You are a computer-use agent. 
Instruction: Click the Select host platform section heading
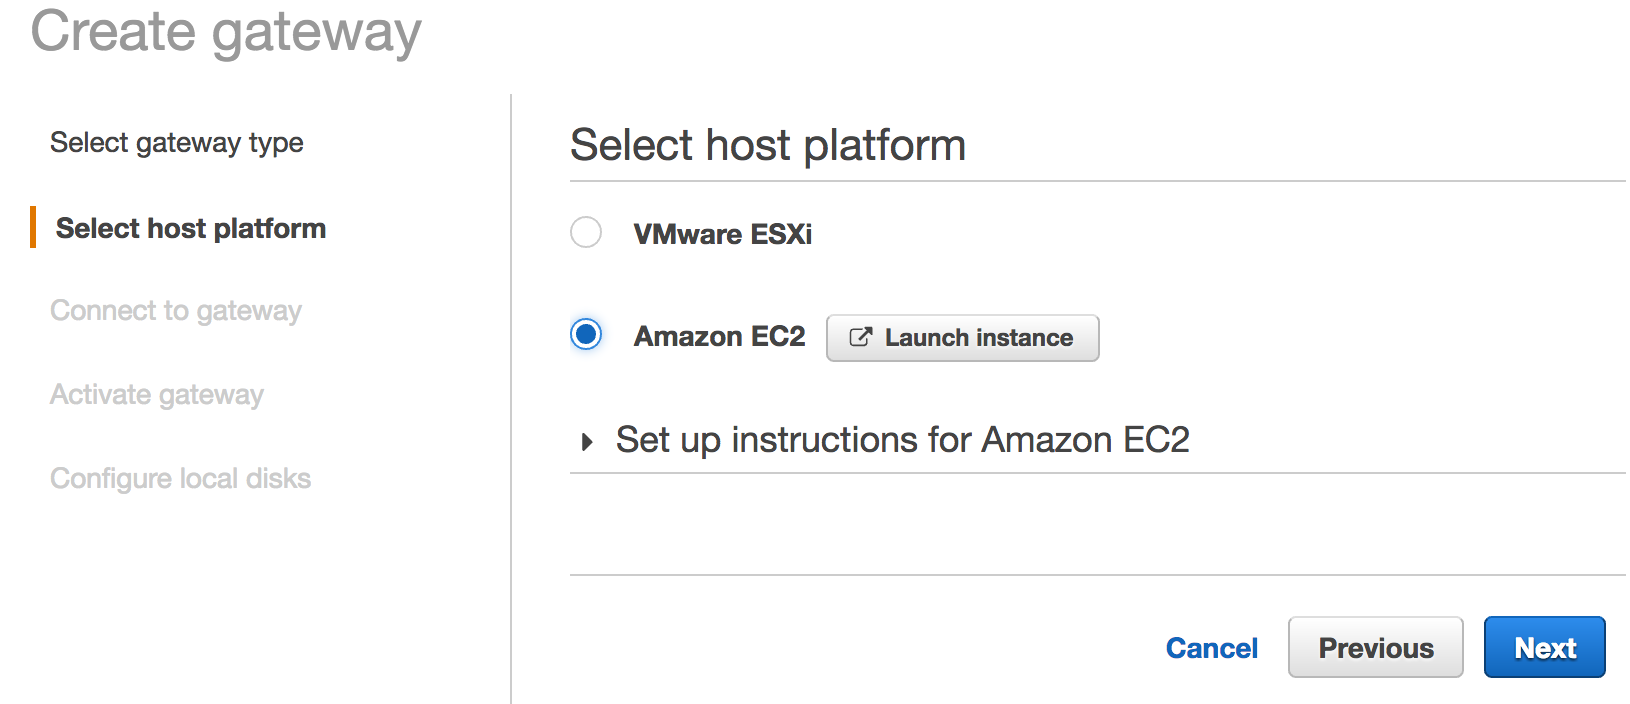point(767,145)
